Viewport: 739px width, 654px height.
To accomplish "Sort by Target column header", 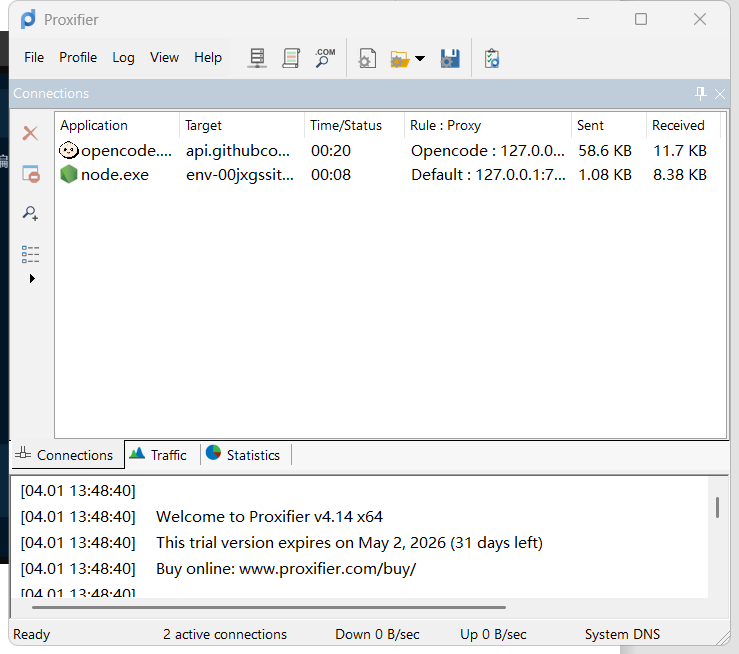I will [242, 125].
